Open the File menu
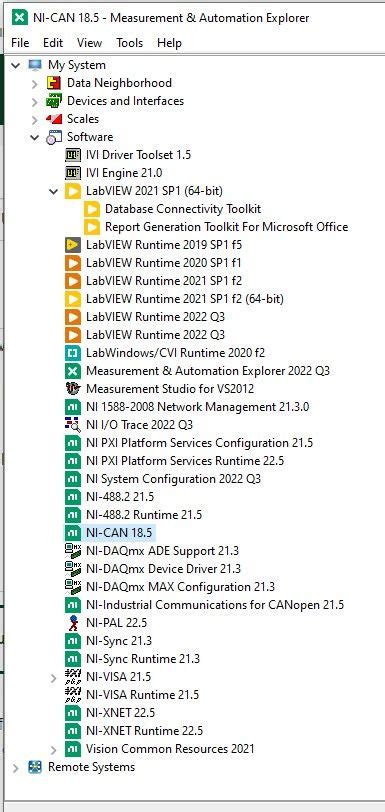 20,42
